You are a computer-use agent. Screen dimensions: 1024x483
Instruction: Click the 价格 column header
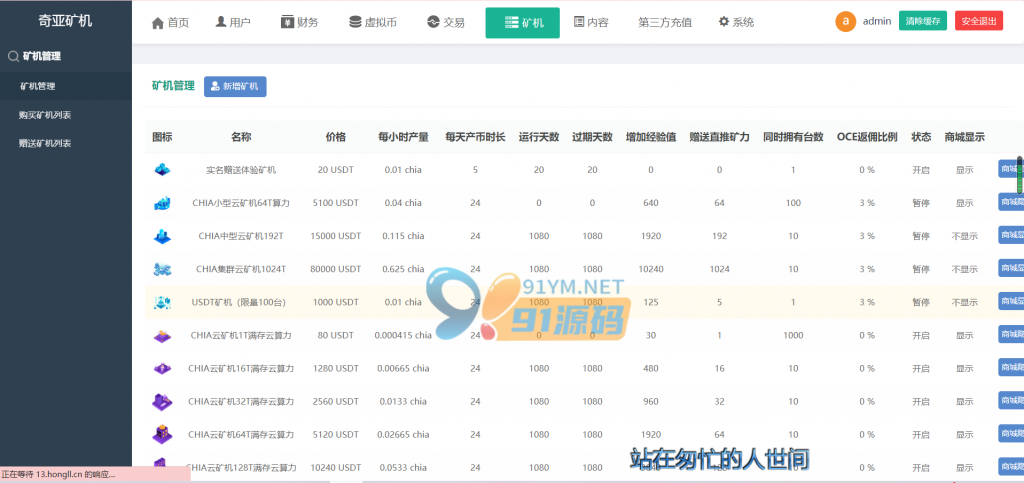click(336, 138)
